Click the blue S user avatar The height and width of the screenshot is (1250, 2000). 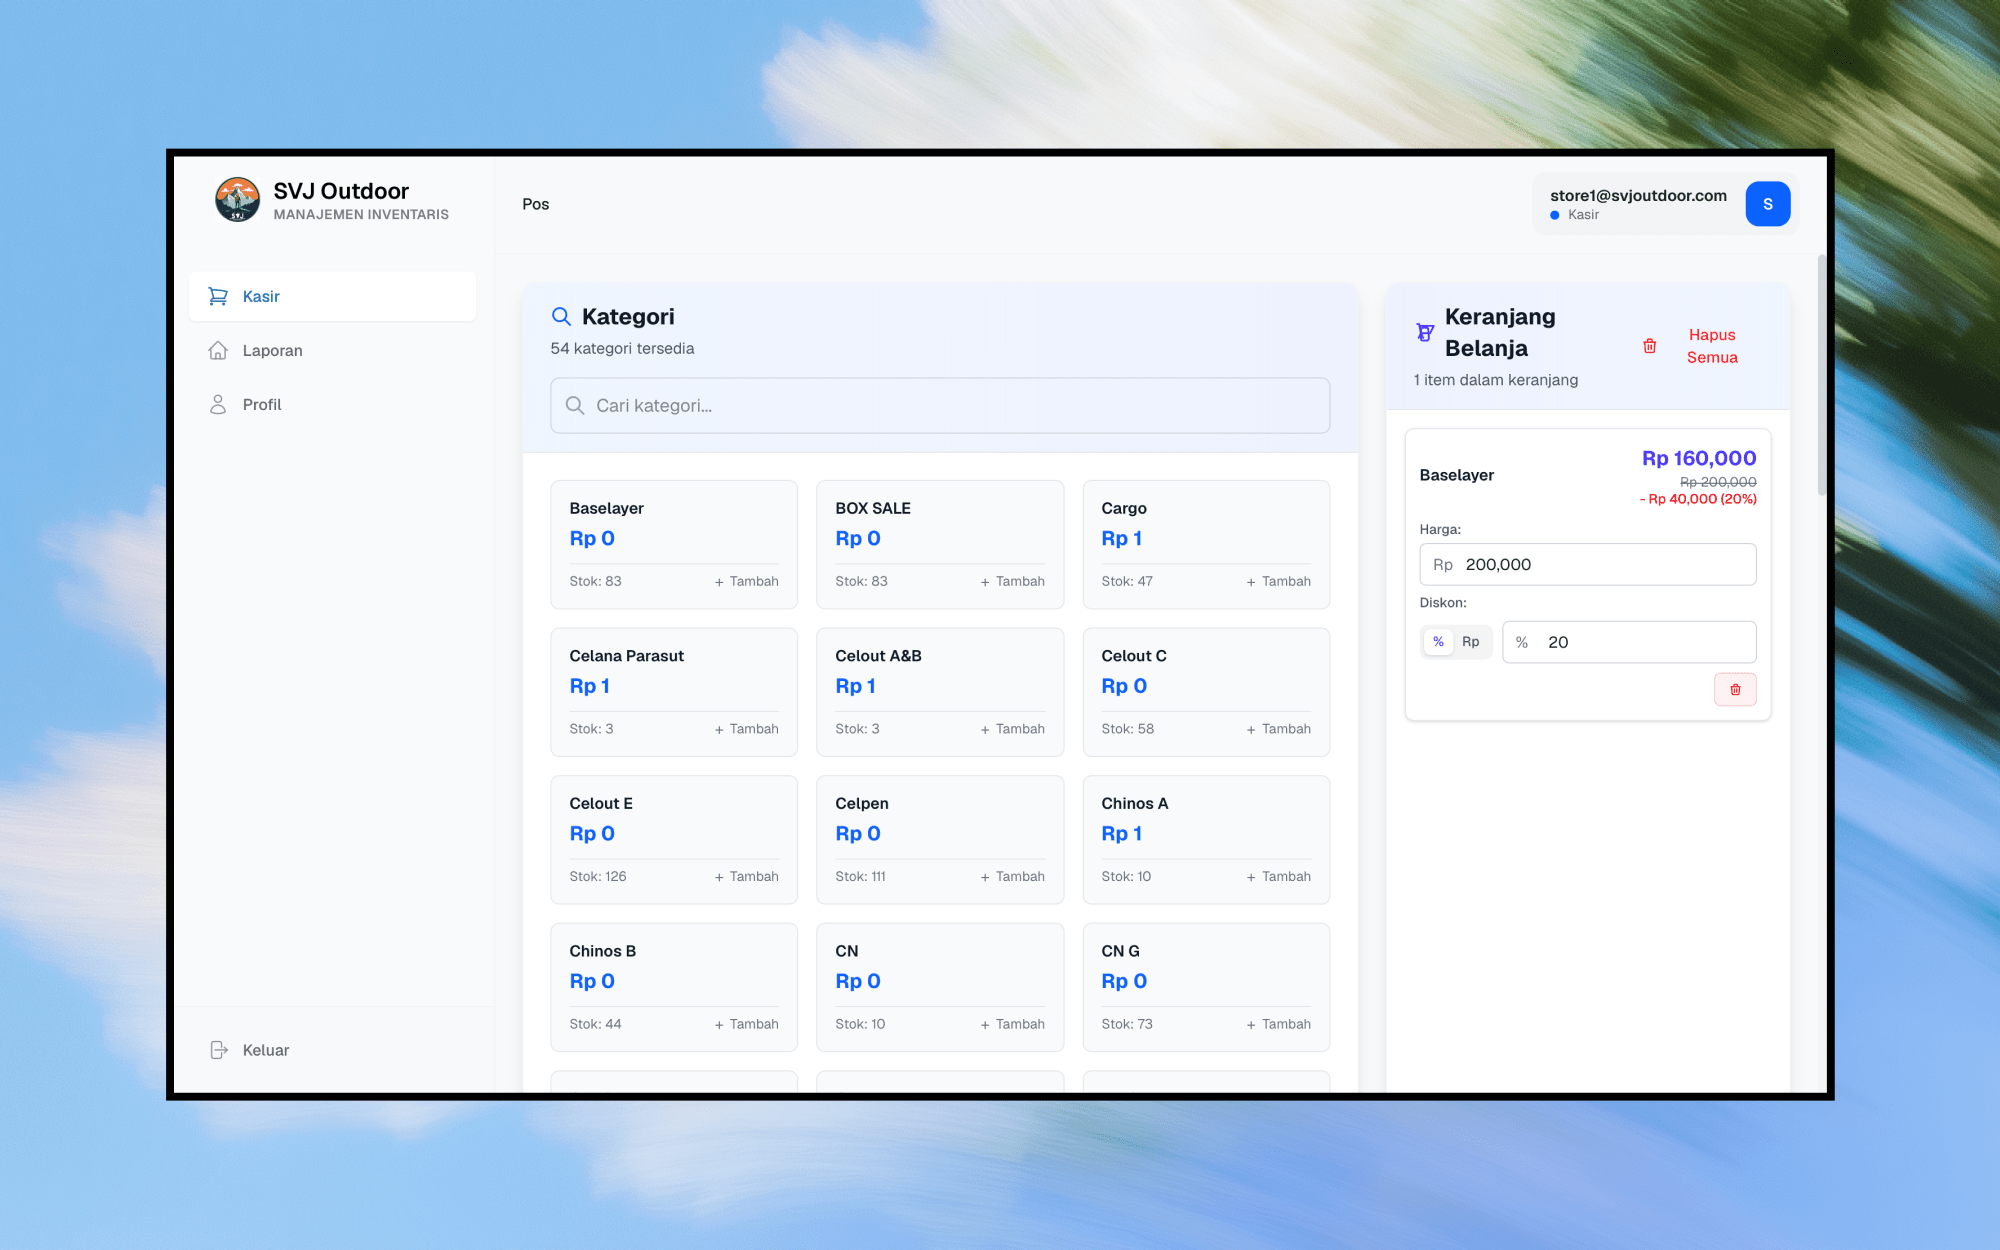pyautogui.click(x=1767, y=204)
